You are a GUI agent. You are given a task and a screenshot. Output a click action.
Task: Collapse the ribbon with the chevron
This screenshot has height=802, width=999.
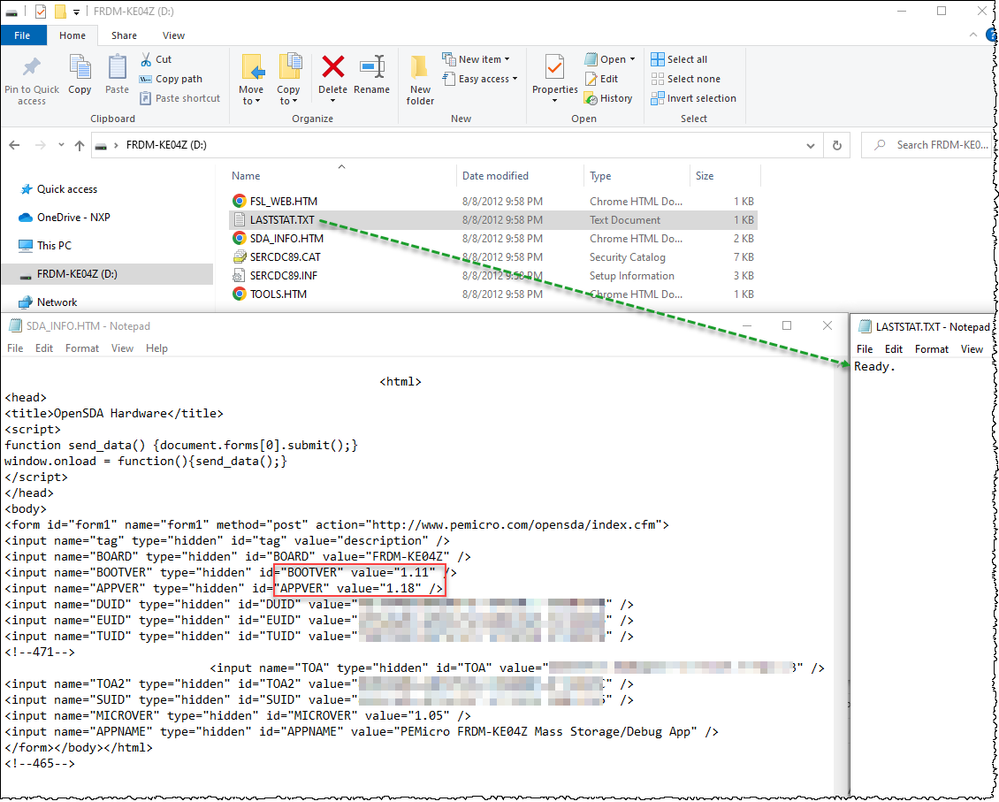tap(973, 35)
